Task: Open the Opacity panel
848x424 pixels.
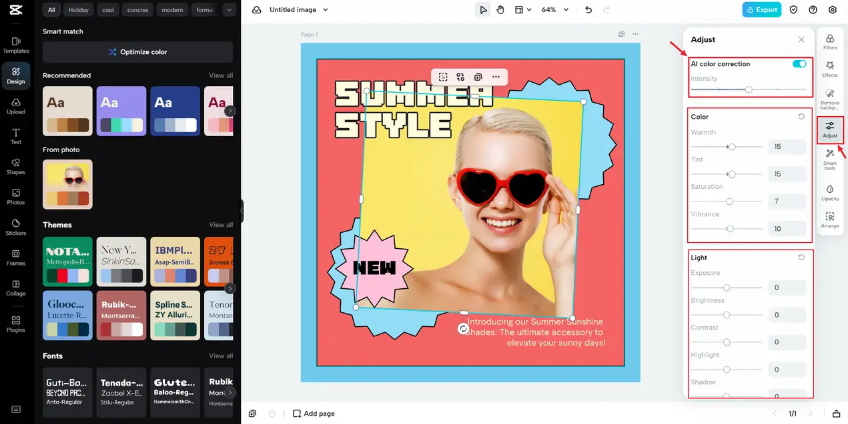Action: [x=830, y=193]
